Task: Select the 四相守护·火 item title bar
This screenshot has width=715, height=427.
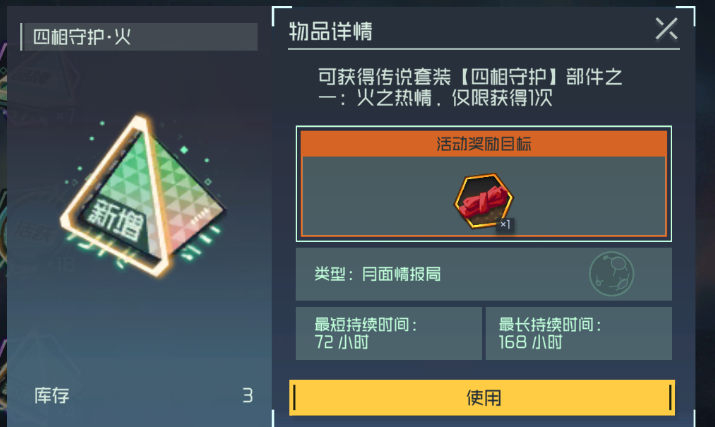Action: click(x=139, y=37)
